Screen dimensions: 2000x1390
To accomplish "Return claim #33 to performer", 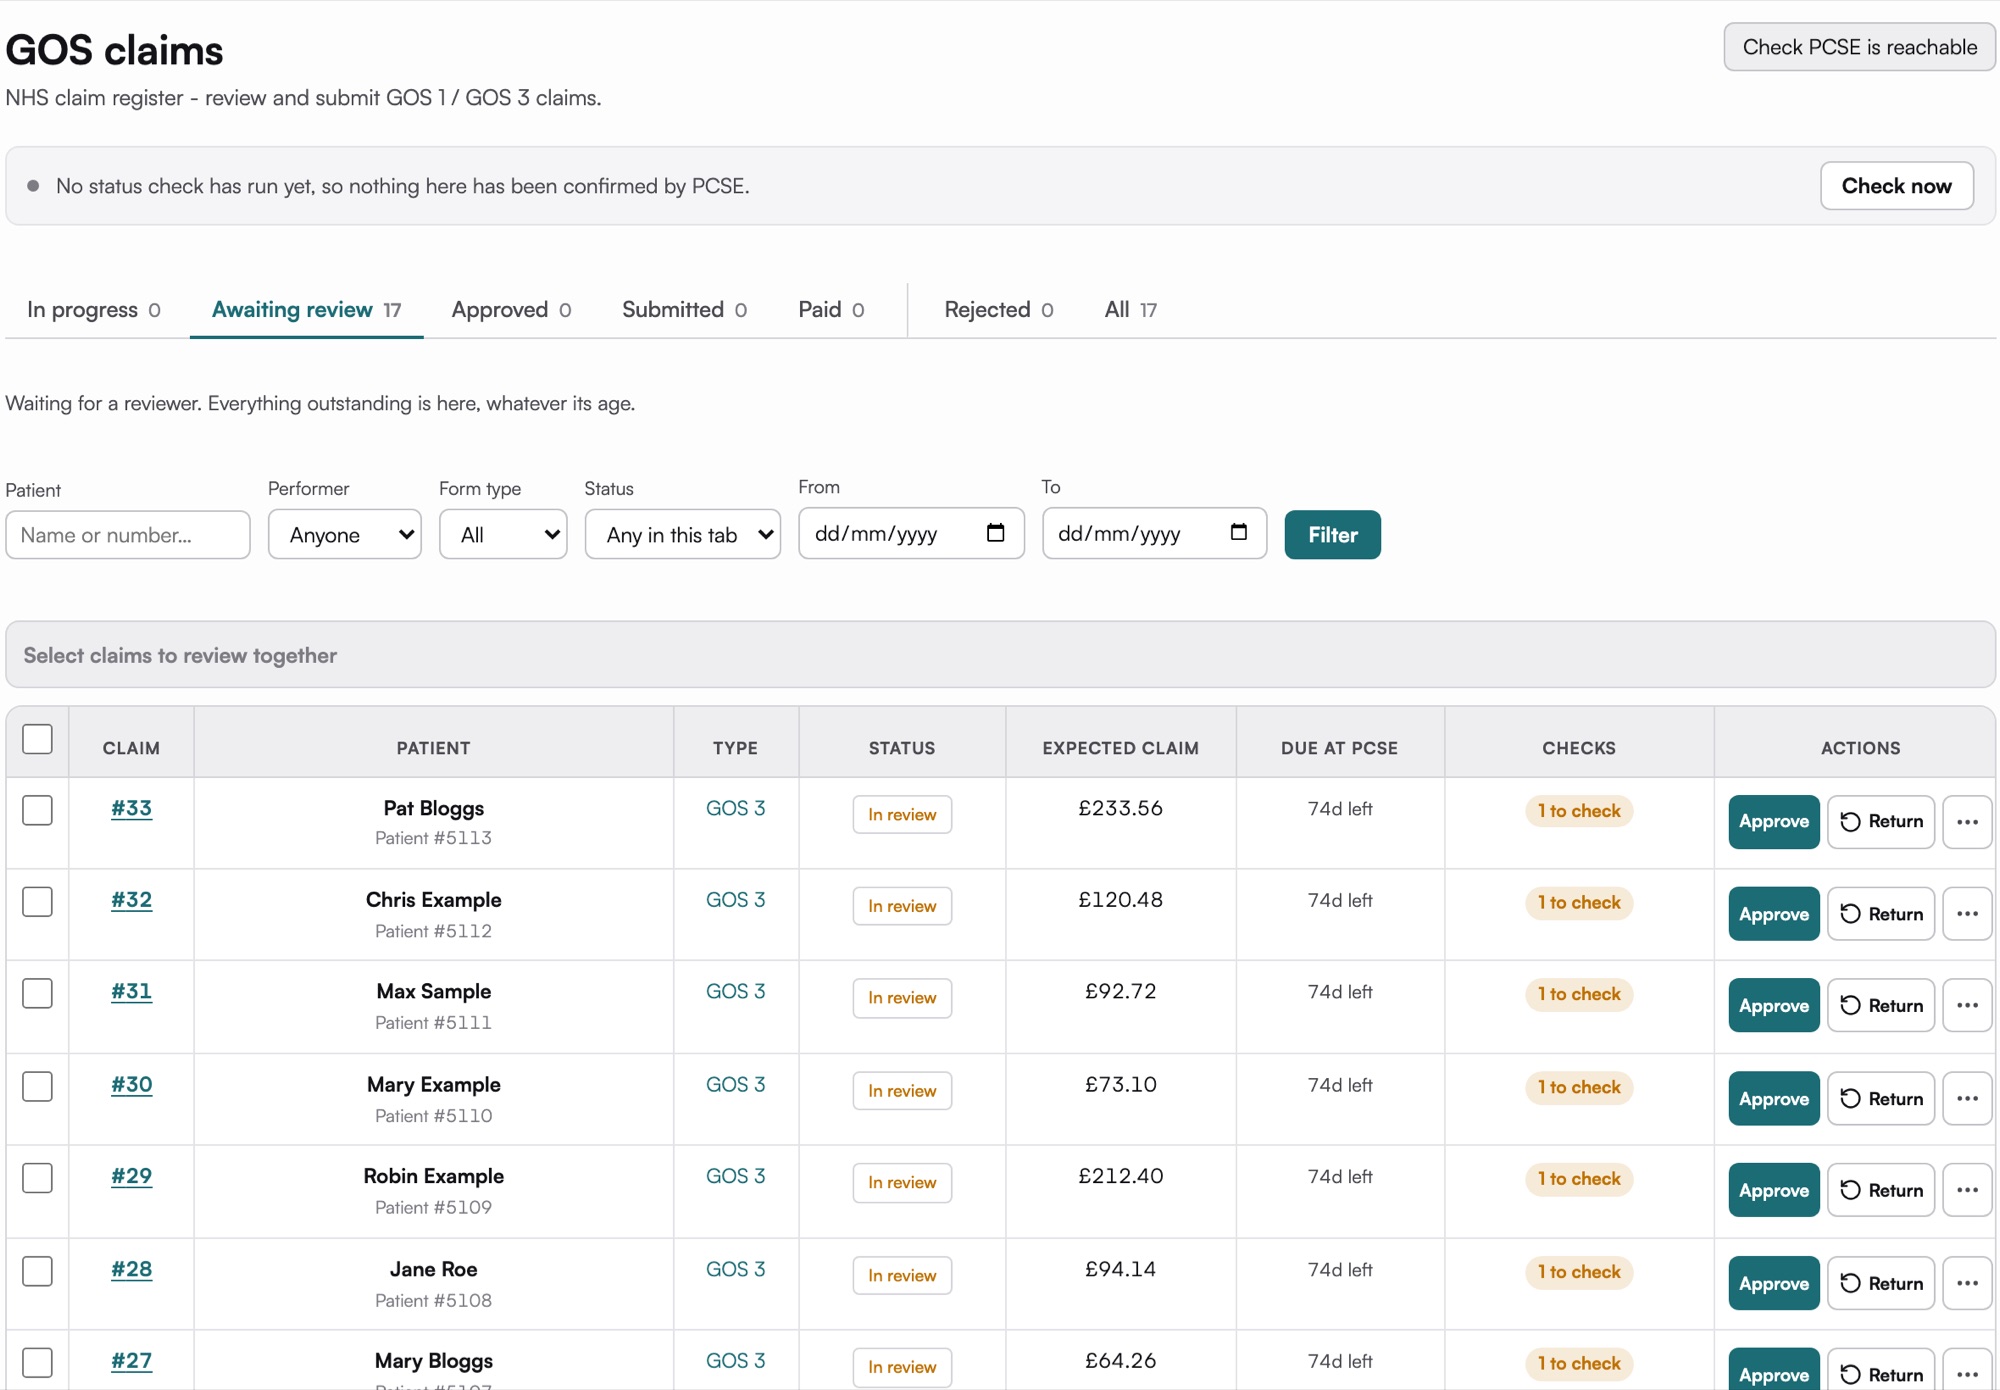I will (1881, 822).
